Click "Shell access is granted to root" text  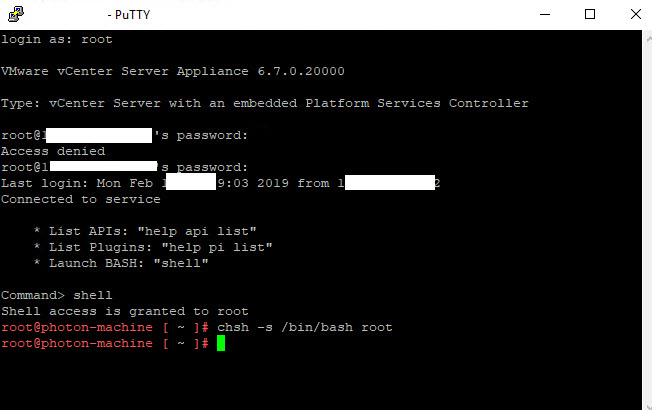[x=124, y=311]
